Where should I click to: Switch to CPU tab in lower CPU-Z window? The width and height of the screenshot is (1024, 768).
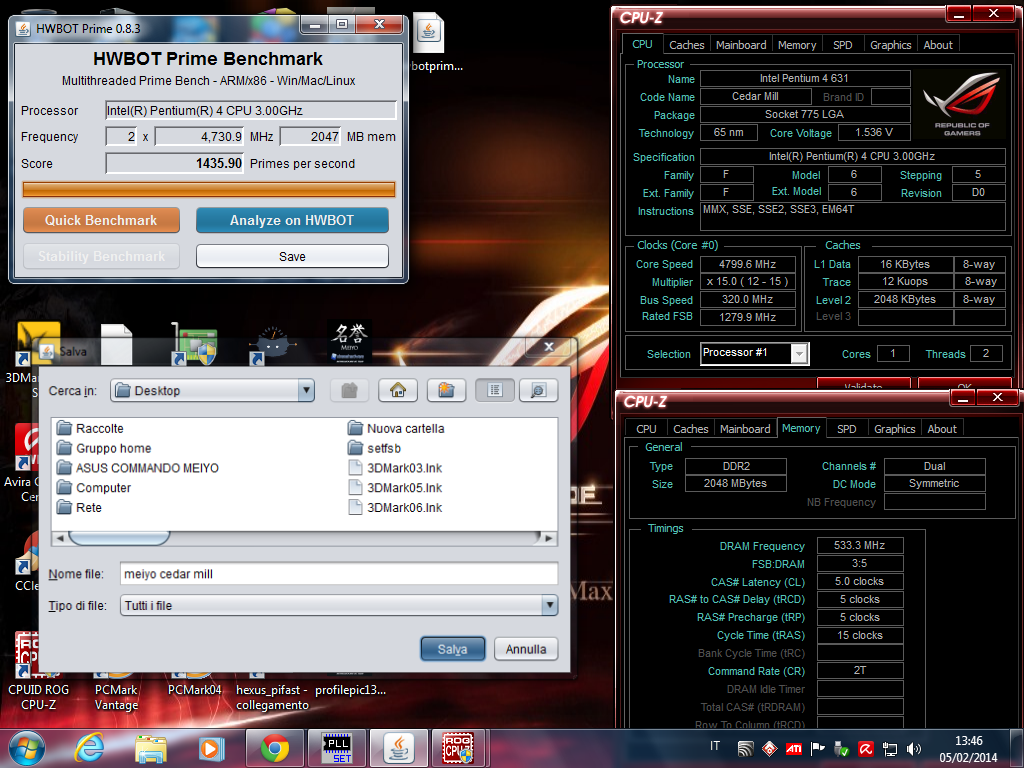click(646, 429)
